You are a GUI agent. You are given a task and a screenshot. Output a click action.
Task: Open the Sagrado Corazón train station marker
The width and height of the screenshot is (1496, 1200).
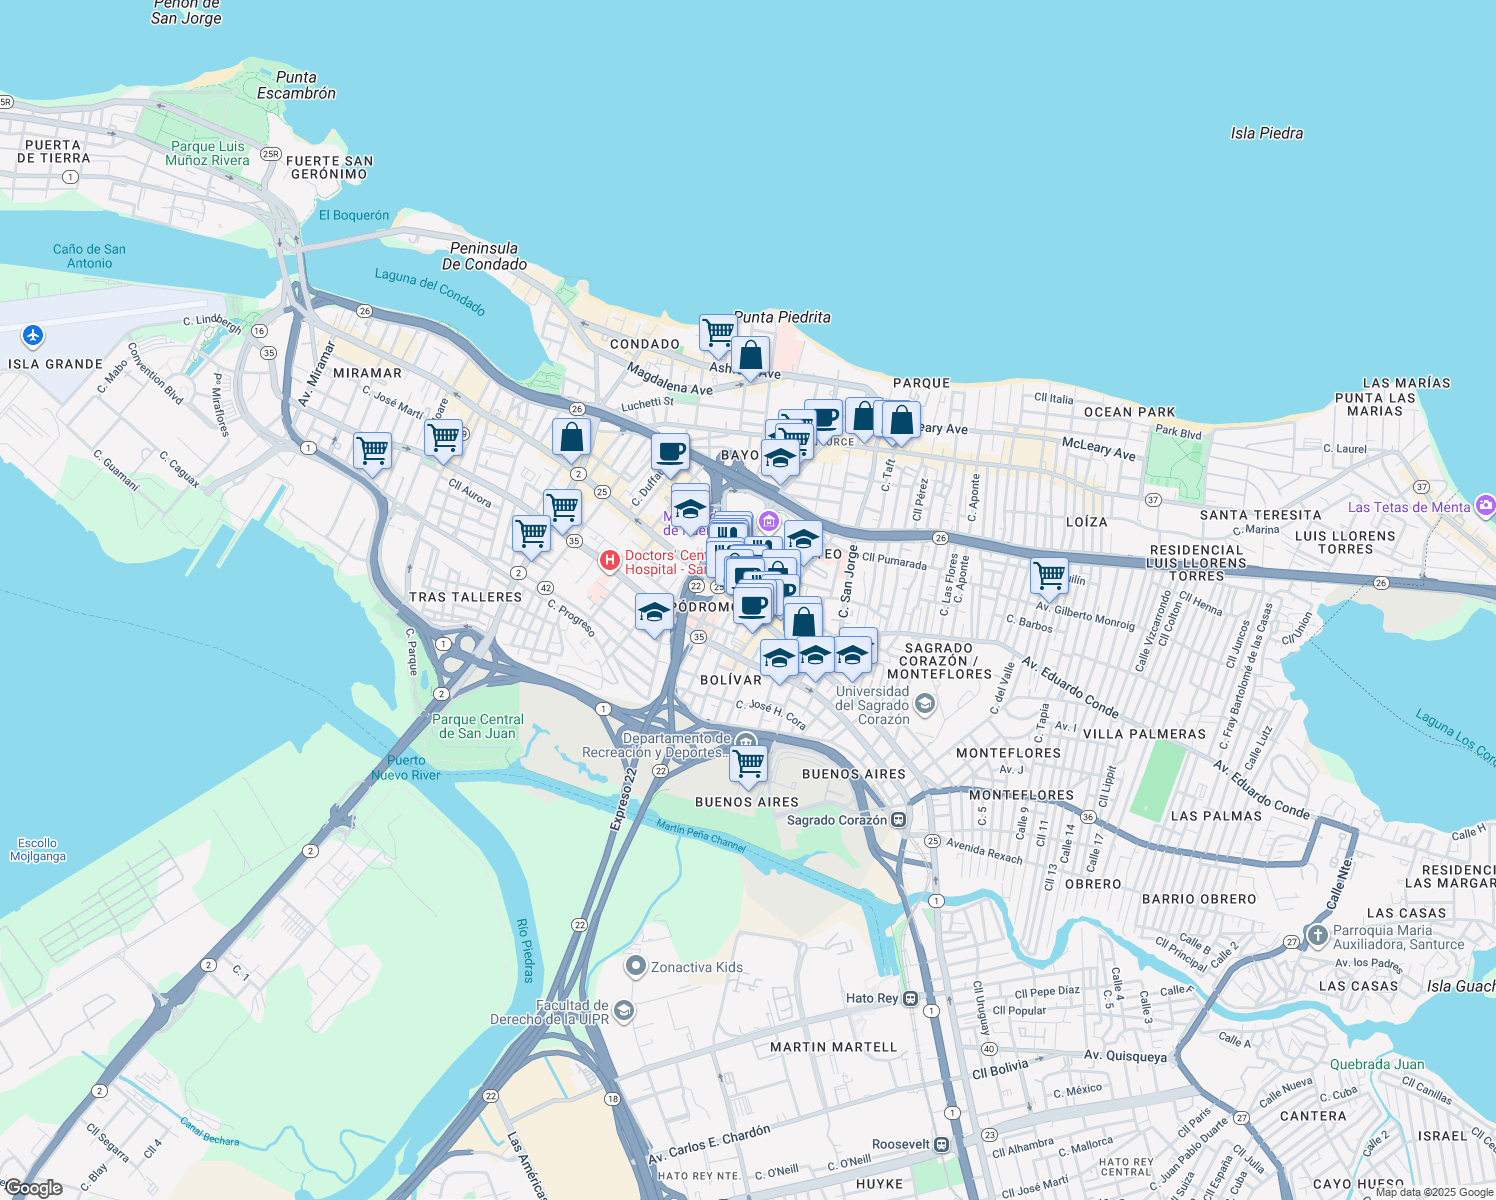(x=899, y=819)
